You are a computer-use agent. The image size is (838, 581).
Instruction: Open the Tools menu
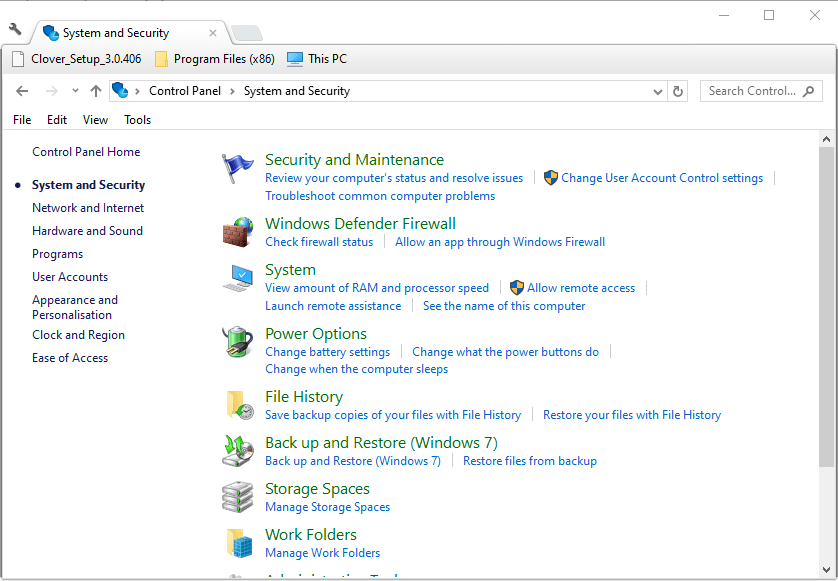point(137,120)
